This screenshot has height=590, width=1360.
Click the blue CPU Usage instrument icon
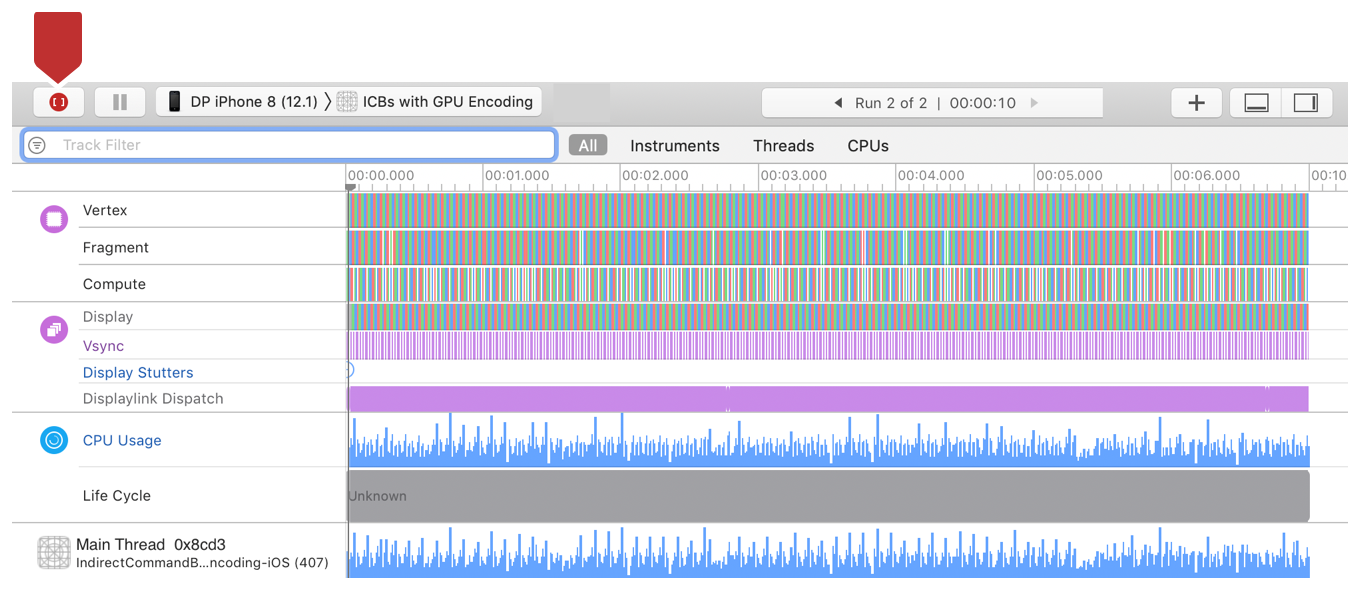pos(54,440)
